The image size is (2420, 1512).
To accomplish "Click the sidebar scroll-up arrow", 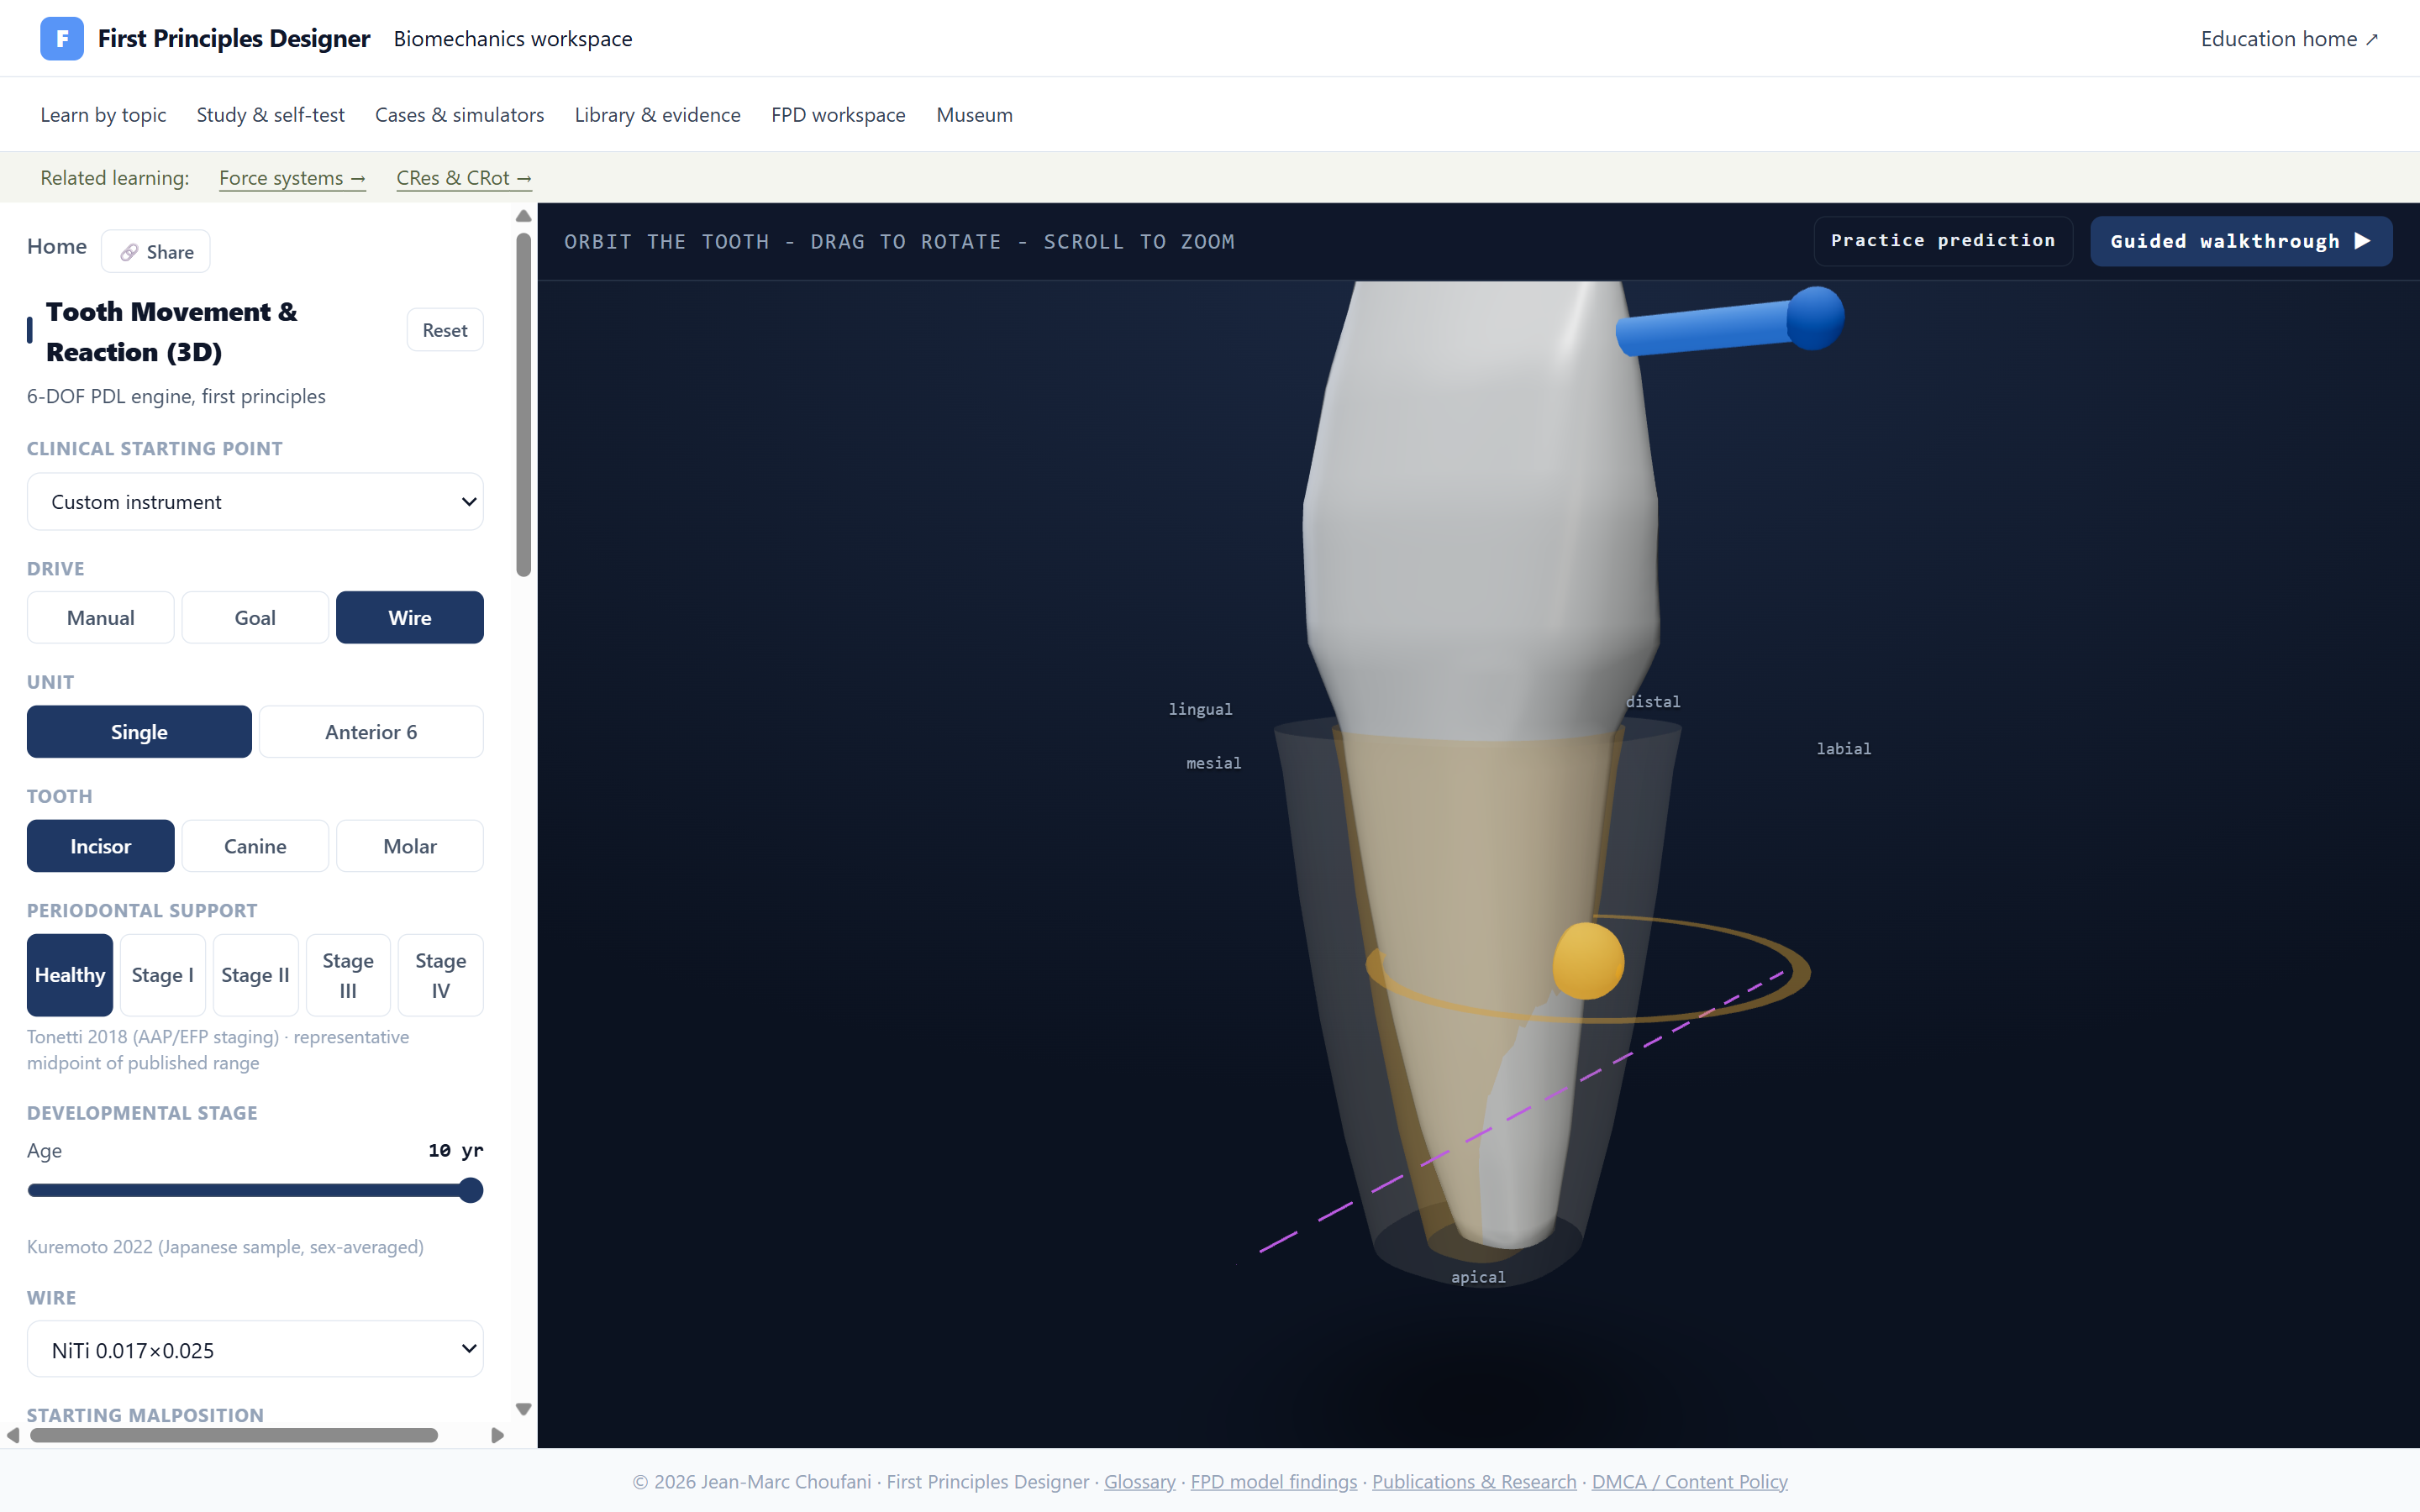I will click(x=523, y=216).
